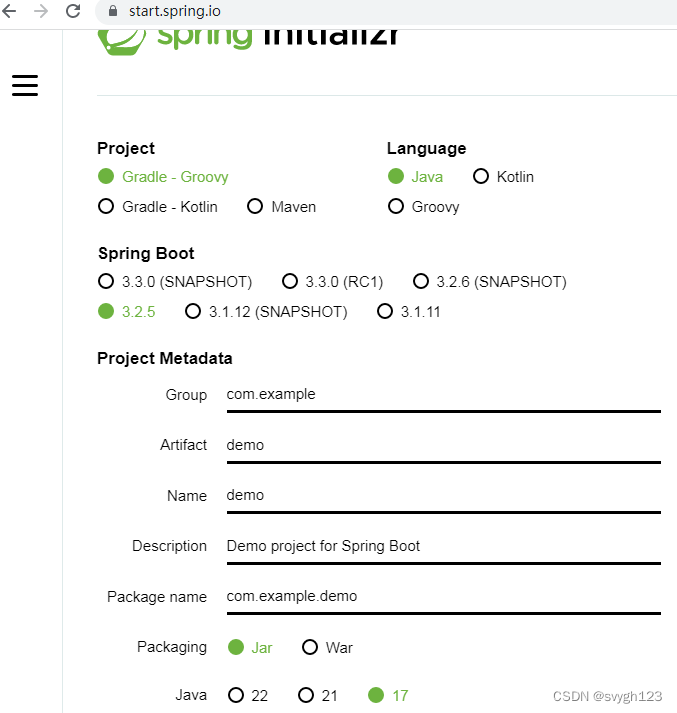The height and width of the screenshot is (713, 677).
Task: Reload the page with refresh icon
Action: coord(73,10)
